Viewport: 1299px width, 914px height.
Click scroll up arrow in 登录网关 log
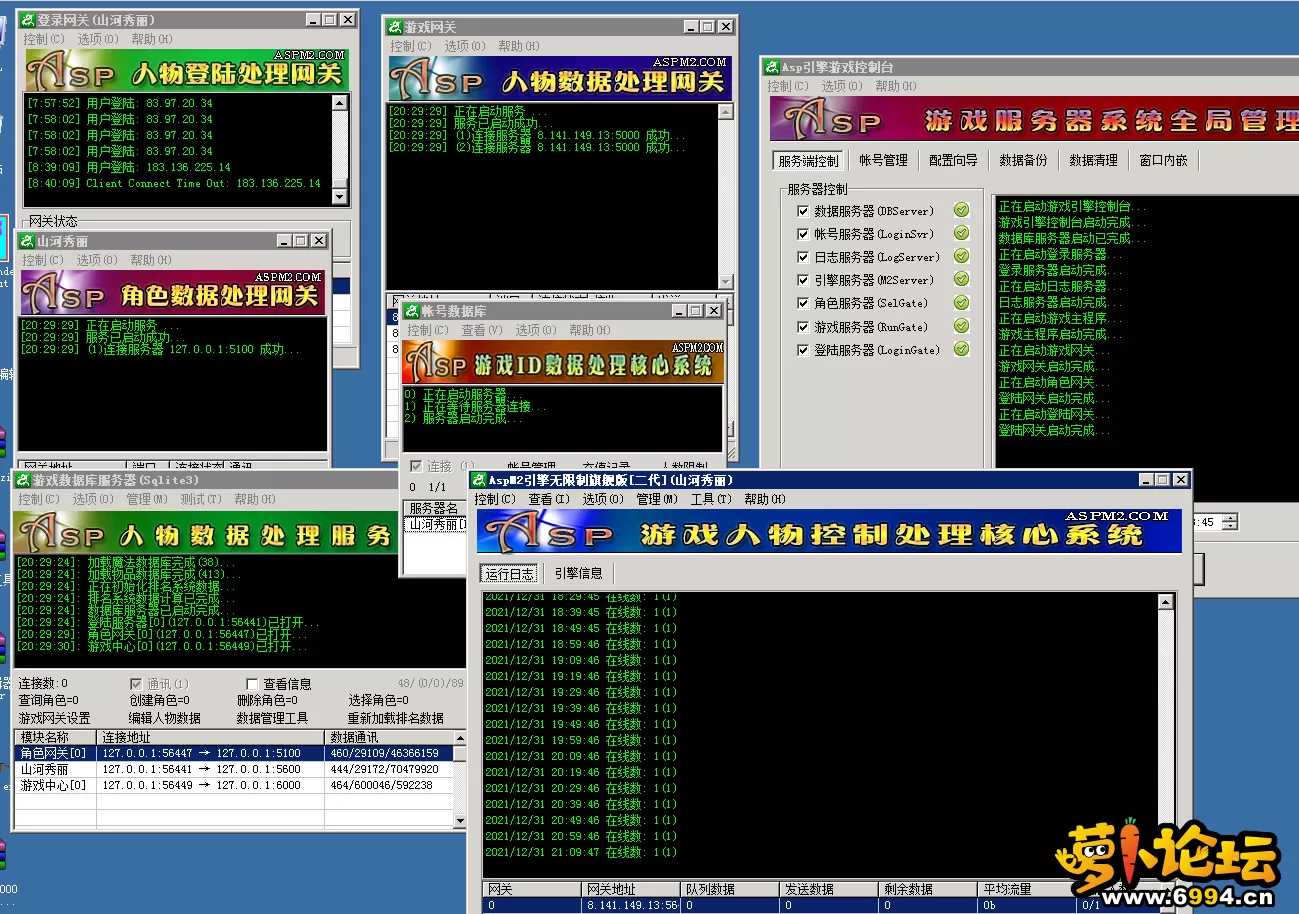(x=340, y=102)
